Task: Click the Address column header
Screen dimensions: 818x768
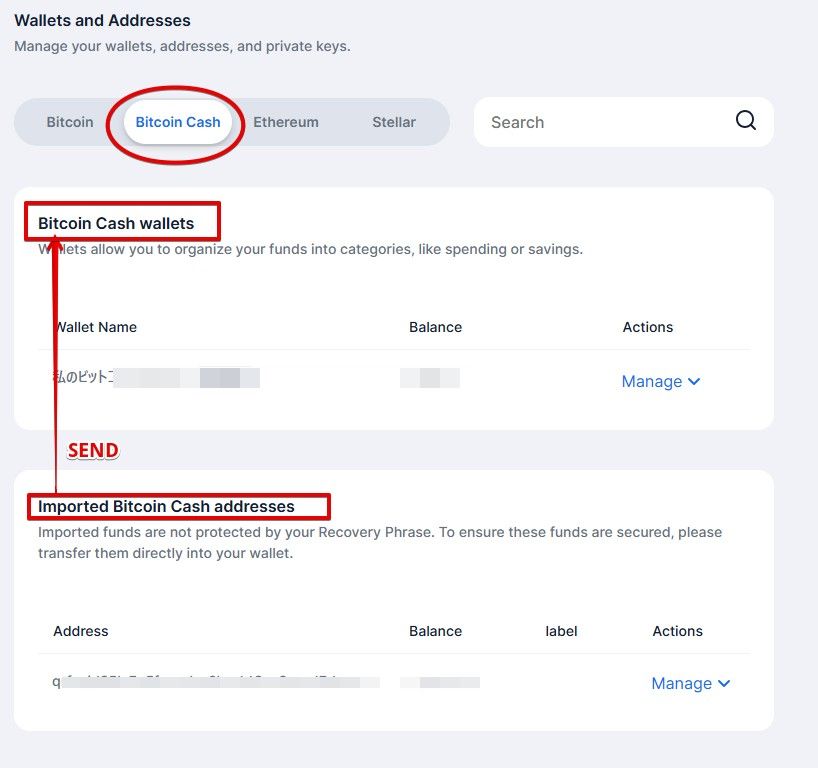Action: click(x=81, y=631)
